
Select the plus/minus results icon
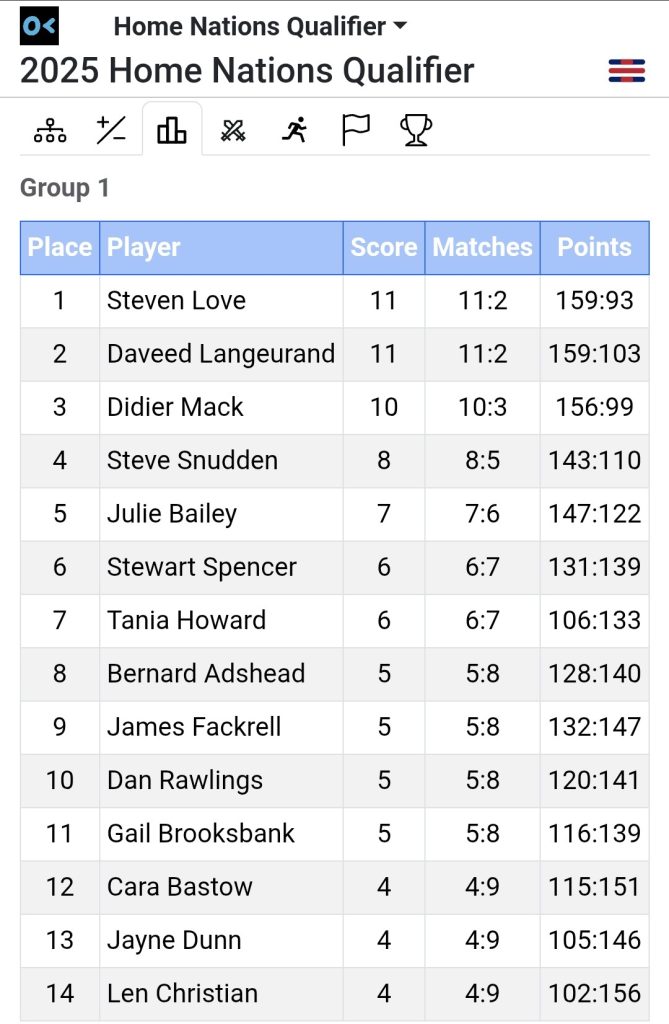110,130
